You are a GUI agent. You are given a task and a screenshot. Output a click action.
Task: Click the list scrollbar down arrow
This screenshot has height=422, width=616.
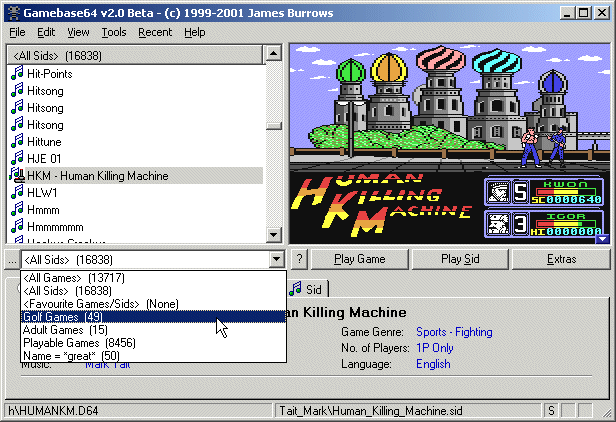(x=273, y=235)
